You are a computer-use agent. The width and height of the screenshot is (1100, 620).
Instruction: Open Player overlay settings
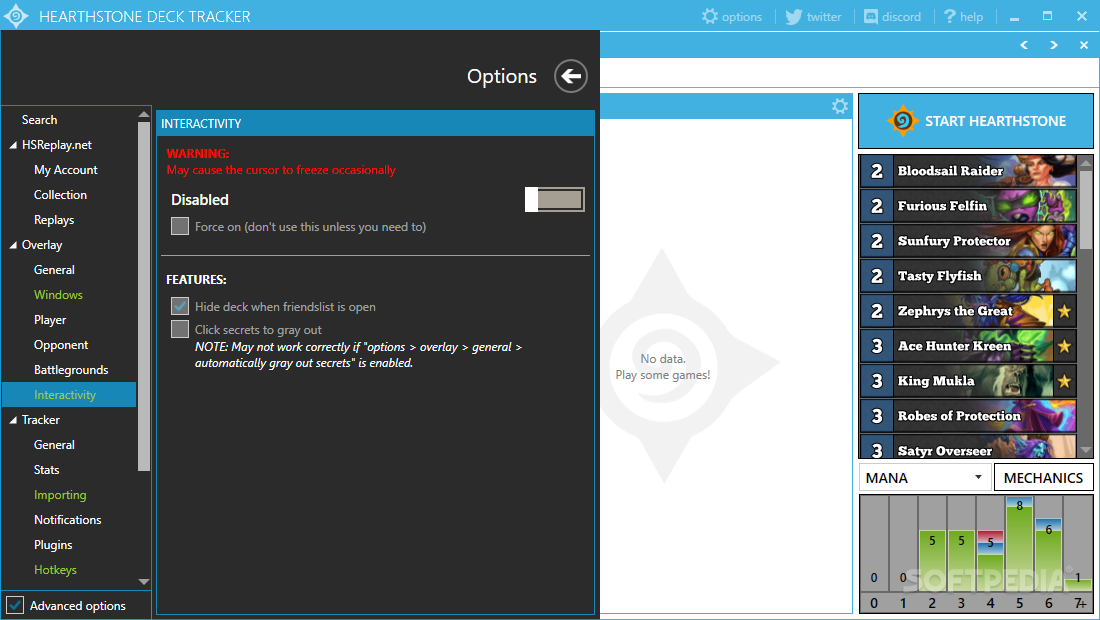(x=50, y=320)
